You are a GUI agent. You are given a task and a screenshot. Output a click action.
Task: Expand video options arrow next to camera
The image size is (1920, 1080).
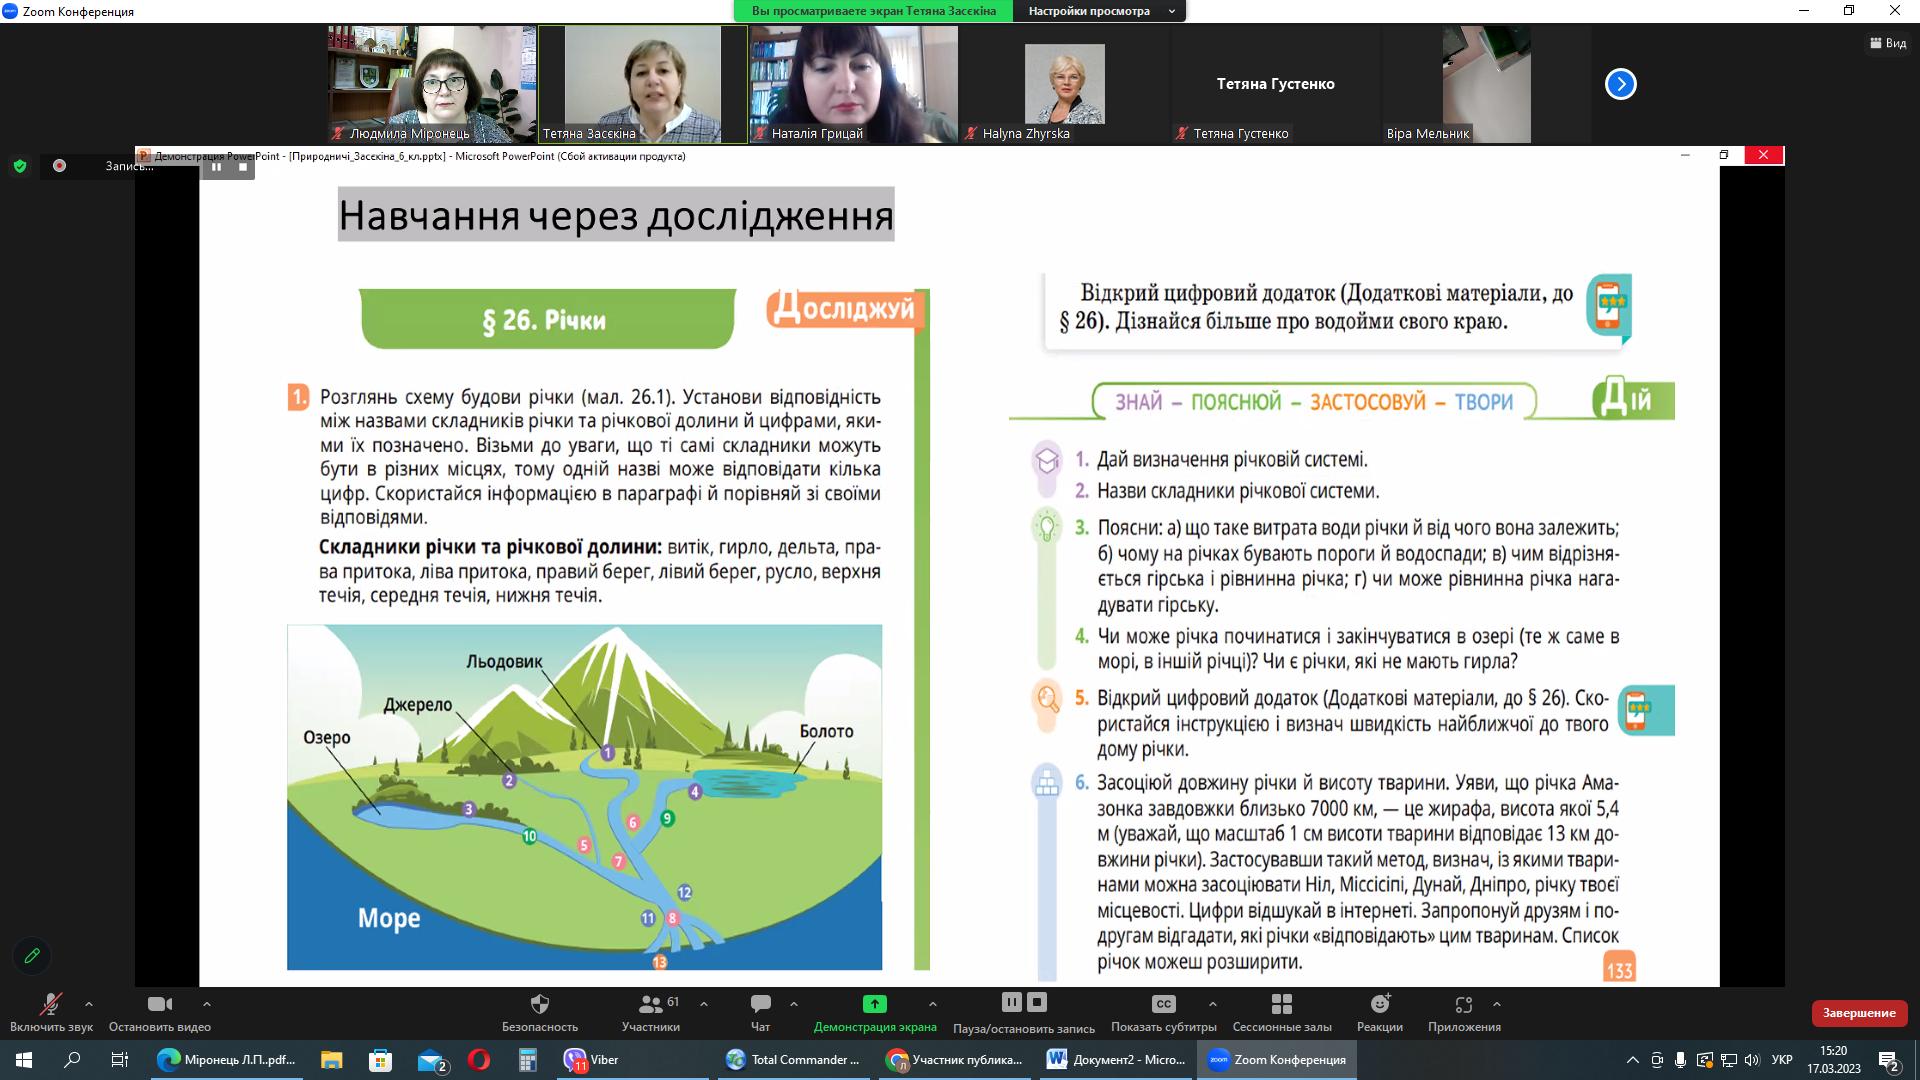(207, 1004)
